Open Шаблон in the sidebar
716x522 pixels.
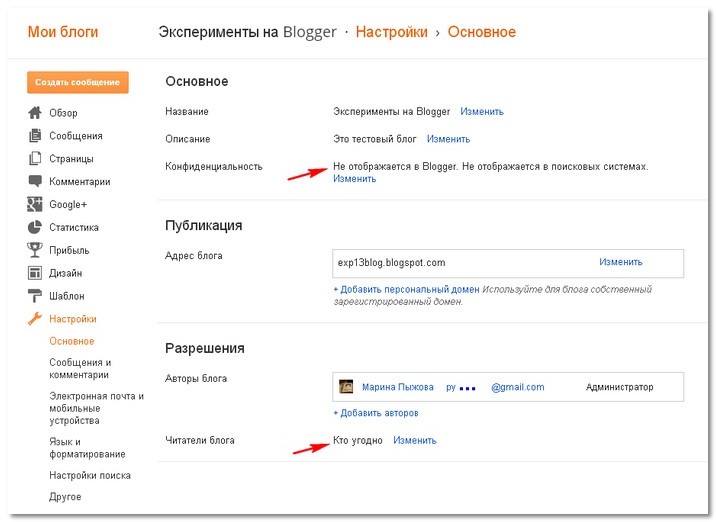[x=67, y=296]
